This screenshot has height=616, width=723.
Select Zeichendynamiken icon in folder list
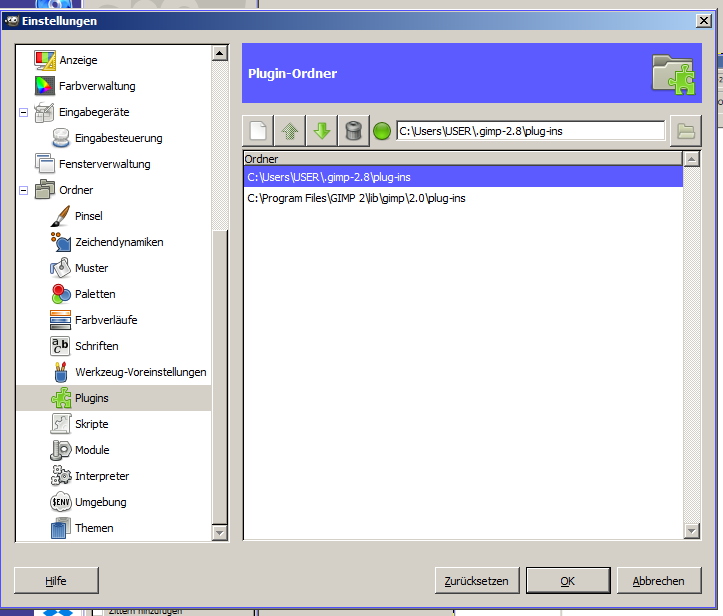click(x=60, y=242)
